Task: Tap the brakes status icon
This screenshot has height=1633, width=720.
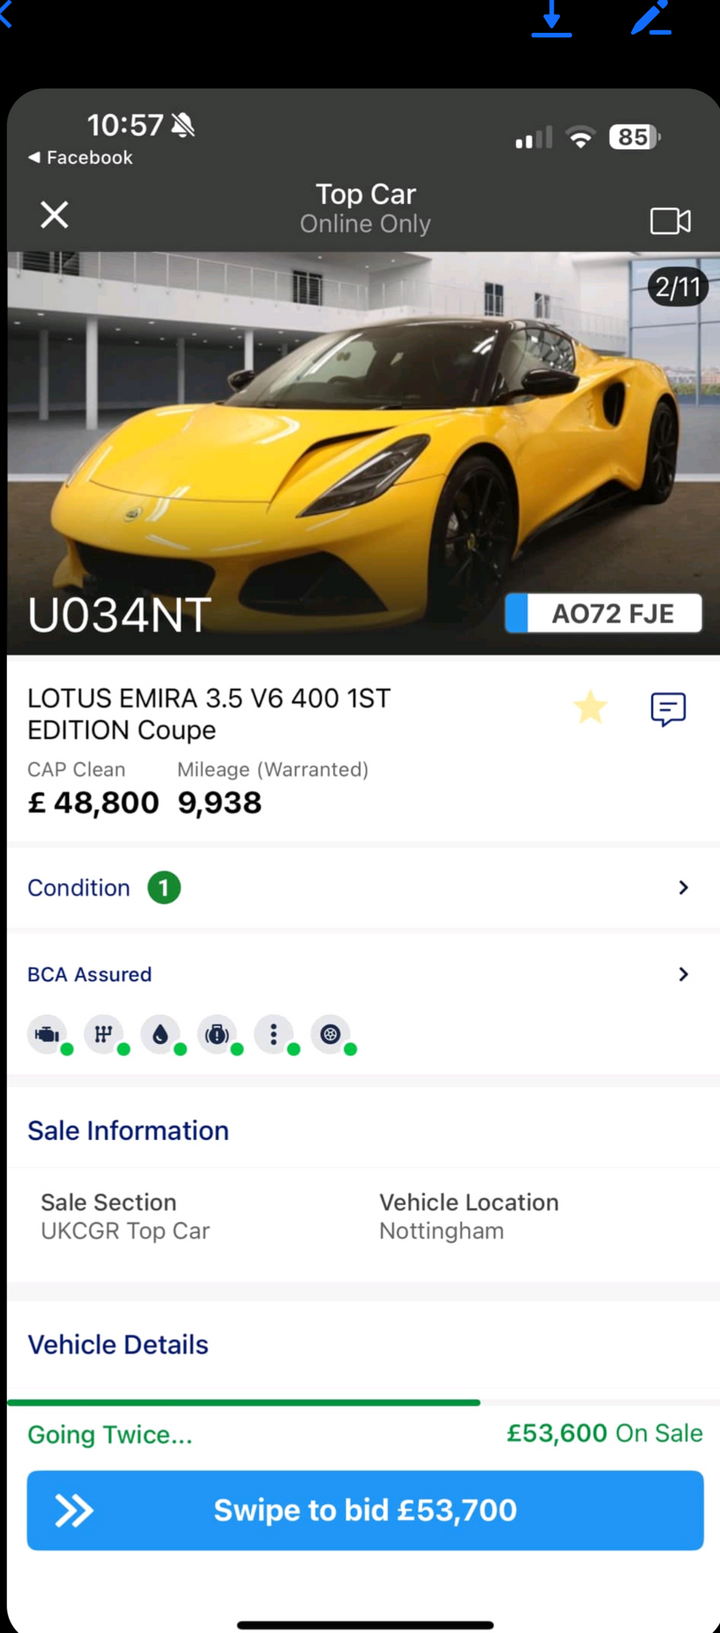Action: click(217, 1034)
